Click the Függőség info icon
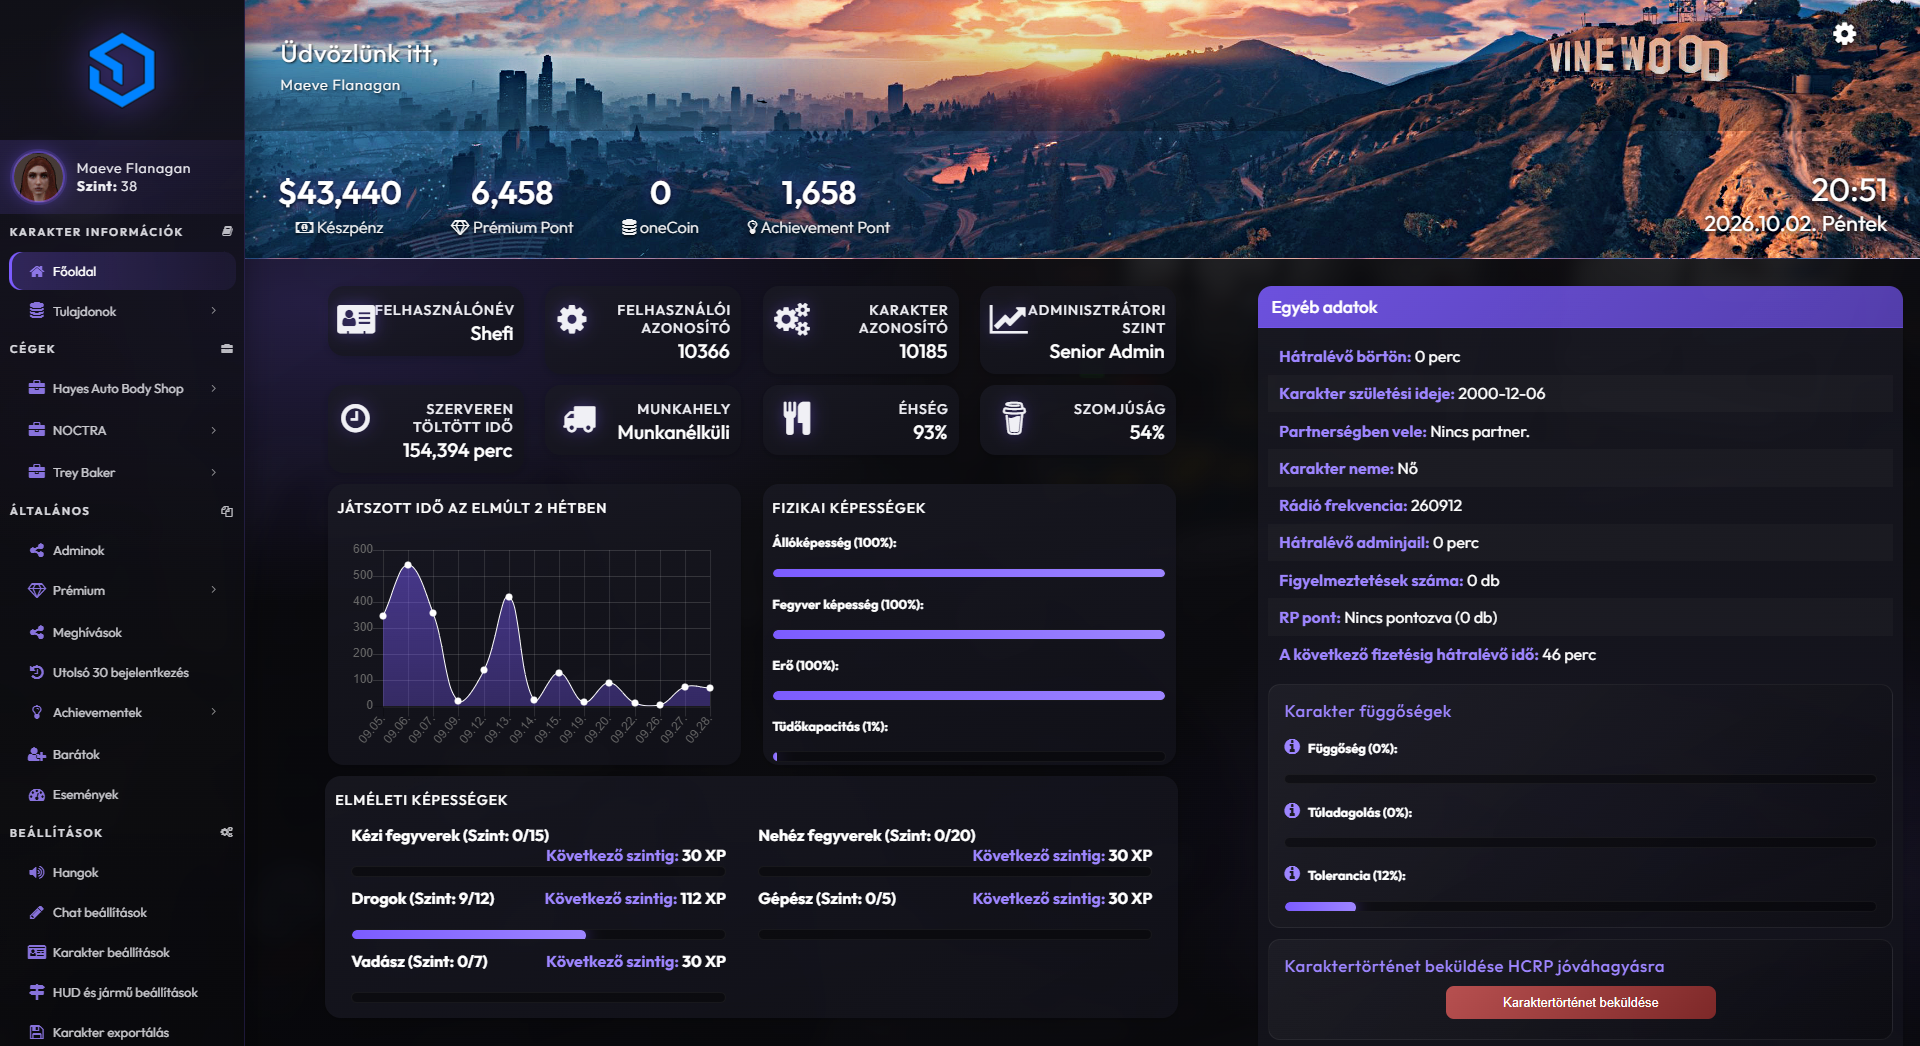Screen dimensions: 1920x1046 pos(1292,747)
